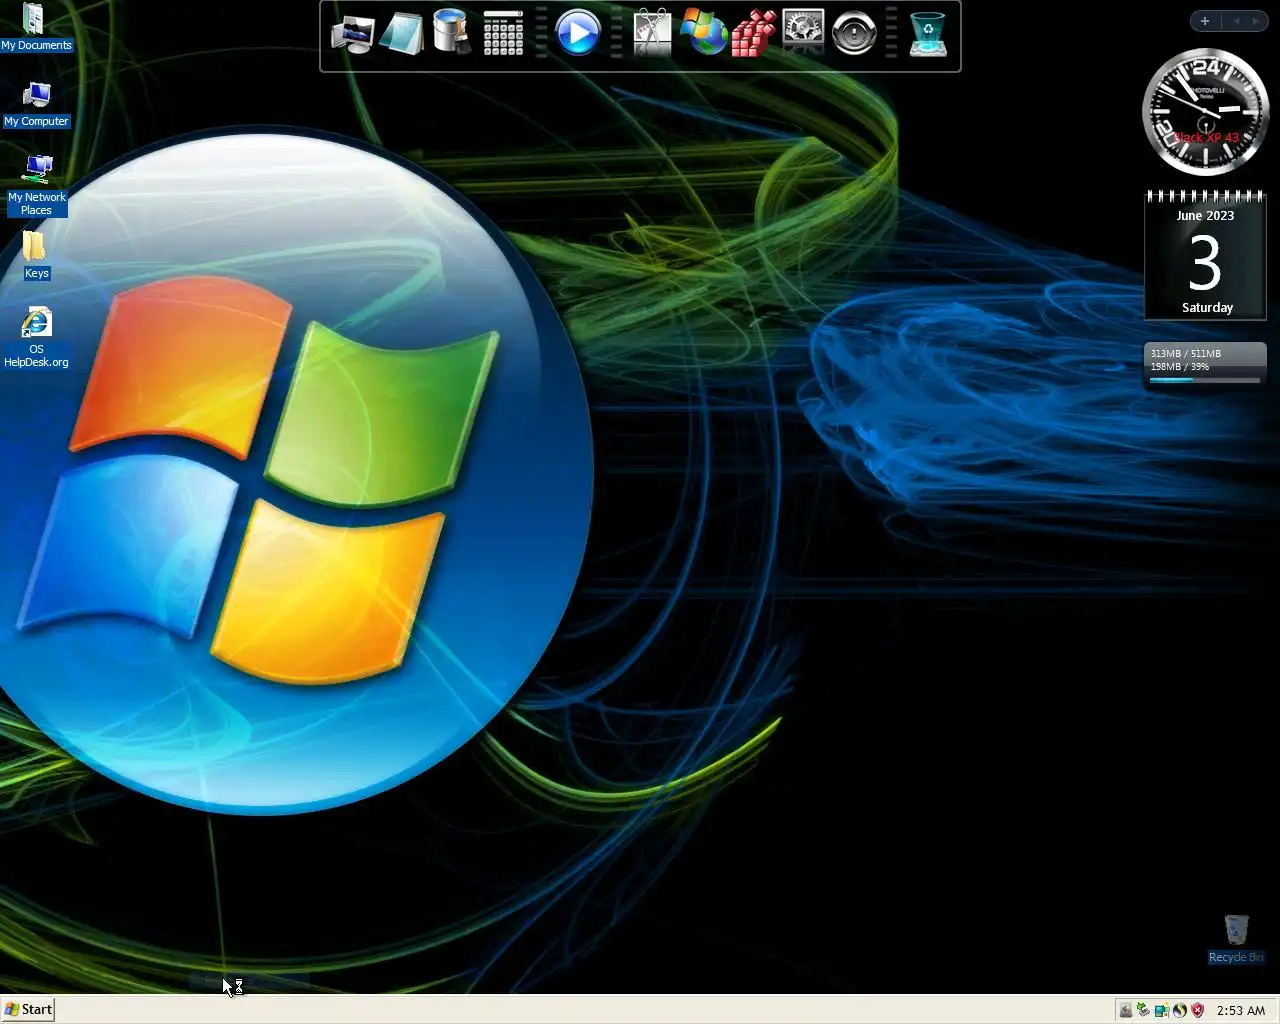Screen dimensions: 1280x1024
Task: Click the plus button to add gadgets
Action: 1205,21
